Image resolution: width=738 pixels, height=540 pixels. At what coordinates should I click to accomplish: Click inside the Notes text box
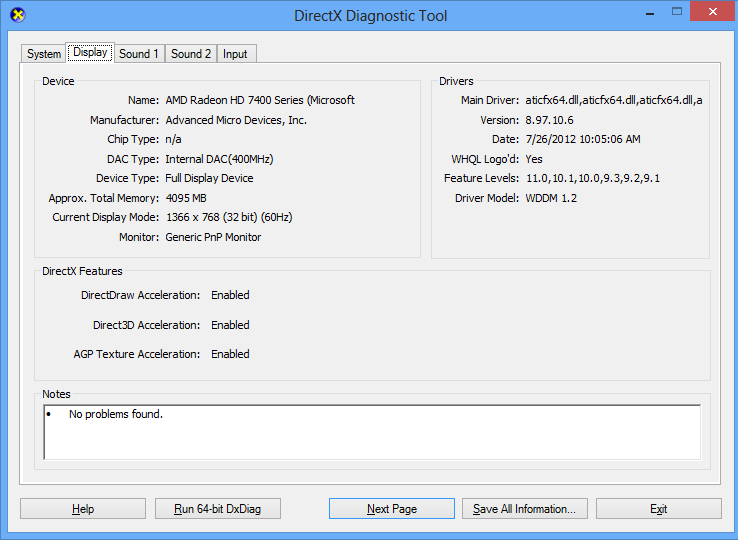pyautogui.click(x=372, y=432)
